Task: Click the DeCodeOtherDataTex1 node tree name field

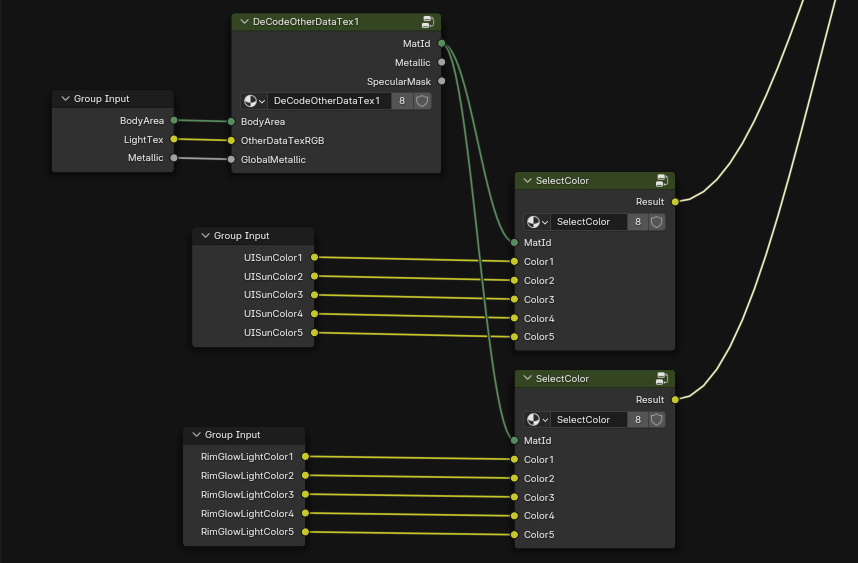Action: 328,101
